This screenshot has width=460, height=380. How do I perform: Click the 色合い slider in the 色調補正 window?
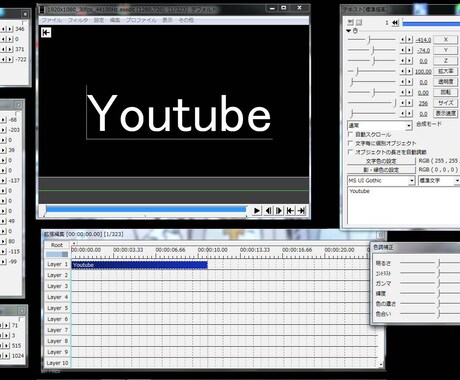[x=430, y=314]
